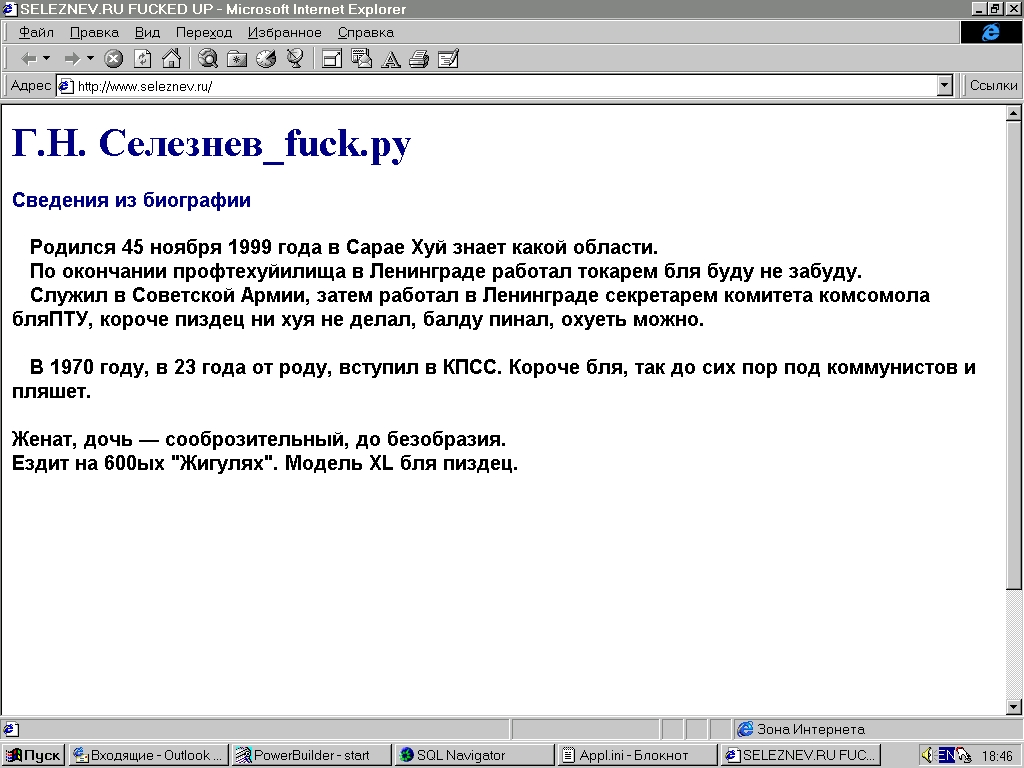Click the Fonts letter A icon

coord(391,59)
